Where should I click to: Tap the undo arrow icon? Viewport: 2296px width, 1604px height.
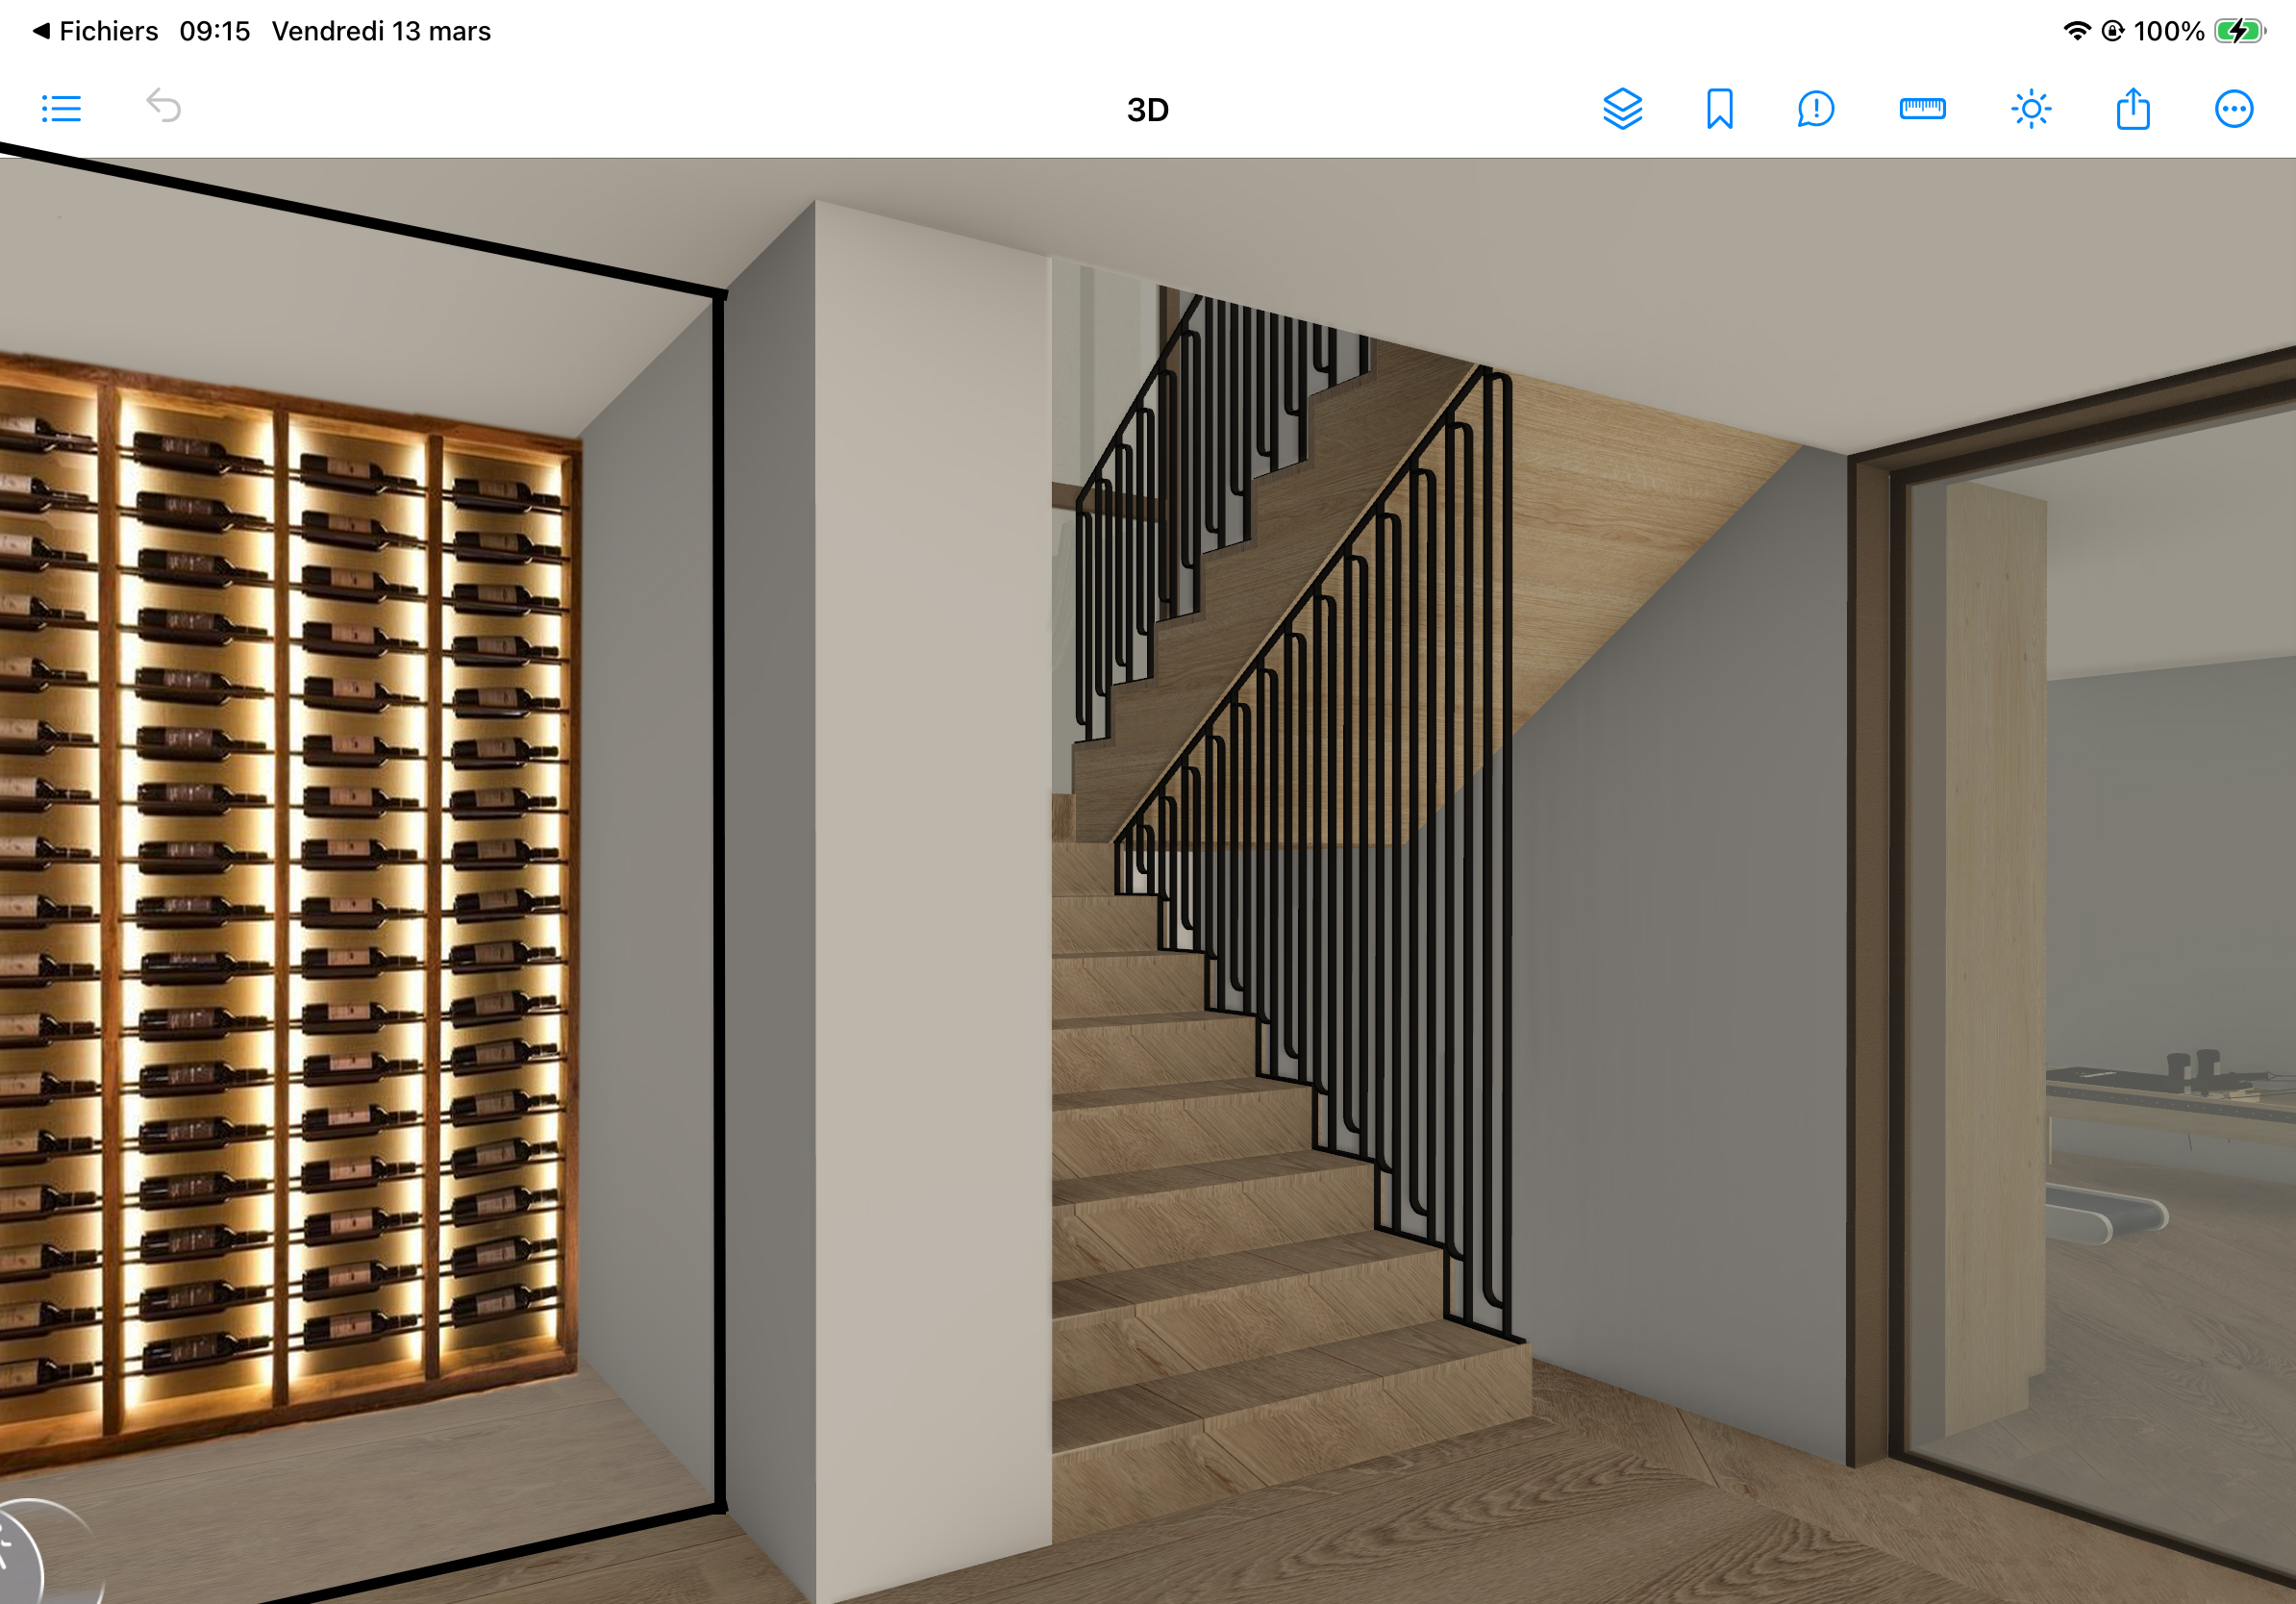[x=164, y=106]
